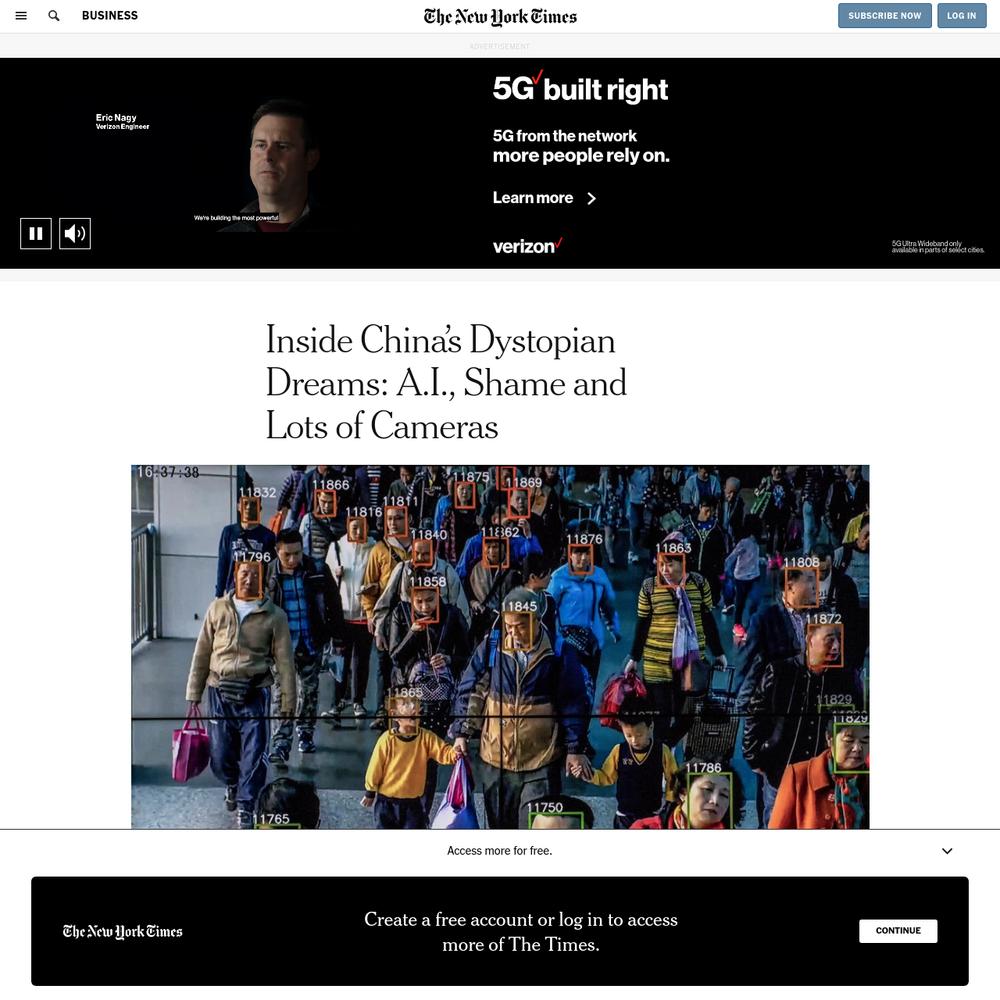Click the Access more for free text
1000x1000 pixels.
click(499, 851)
